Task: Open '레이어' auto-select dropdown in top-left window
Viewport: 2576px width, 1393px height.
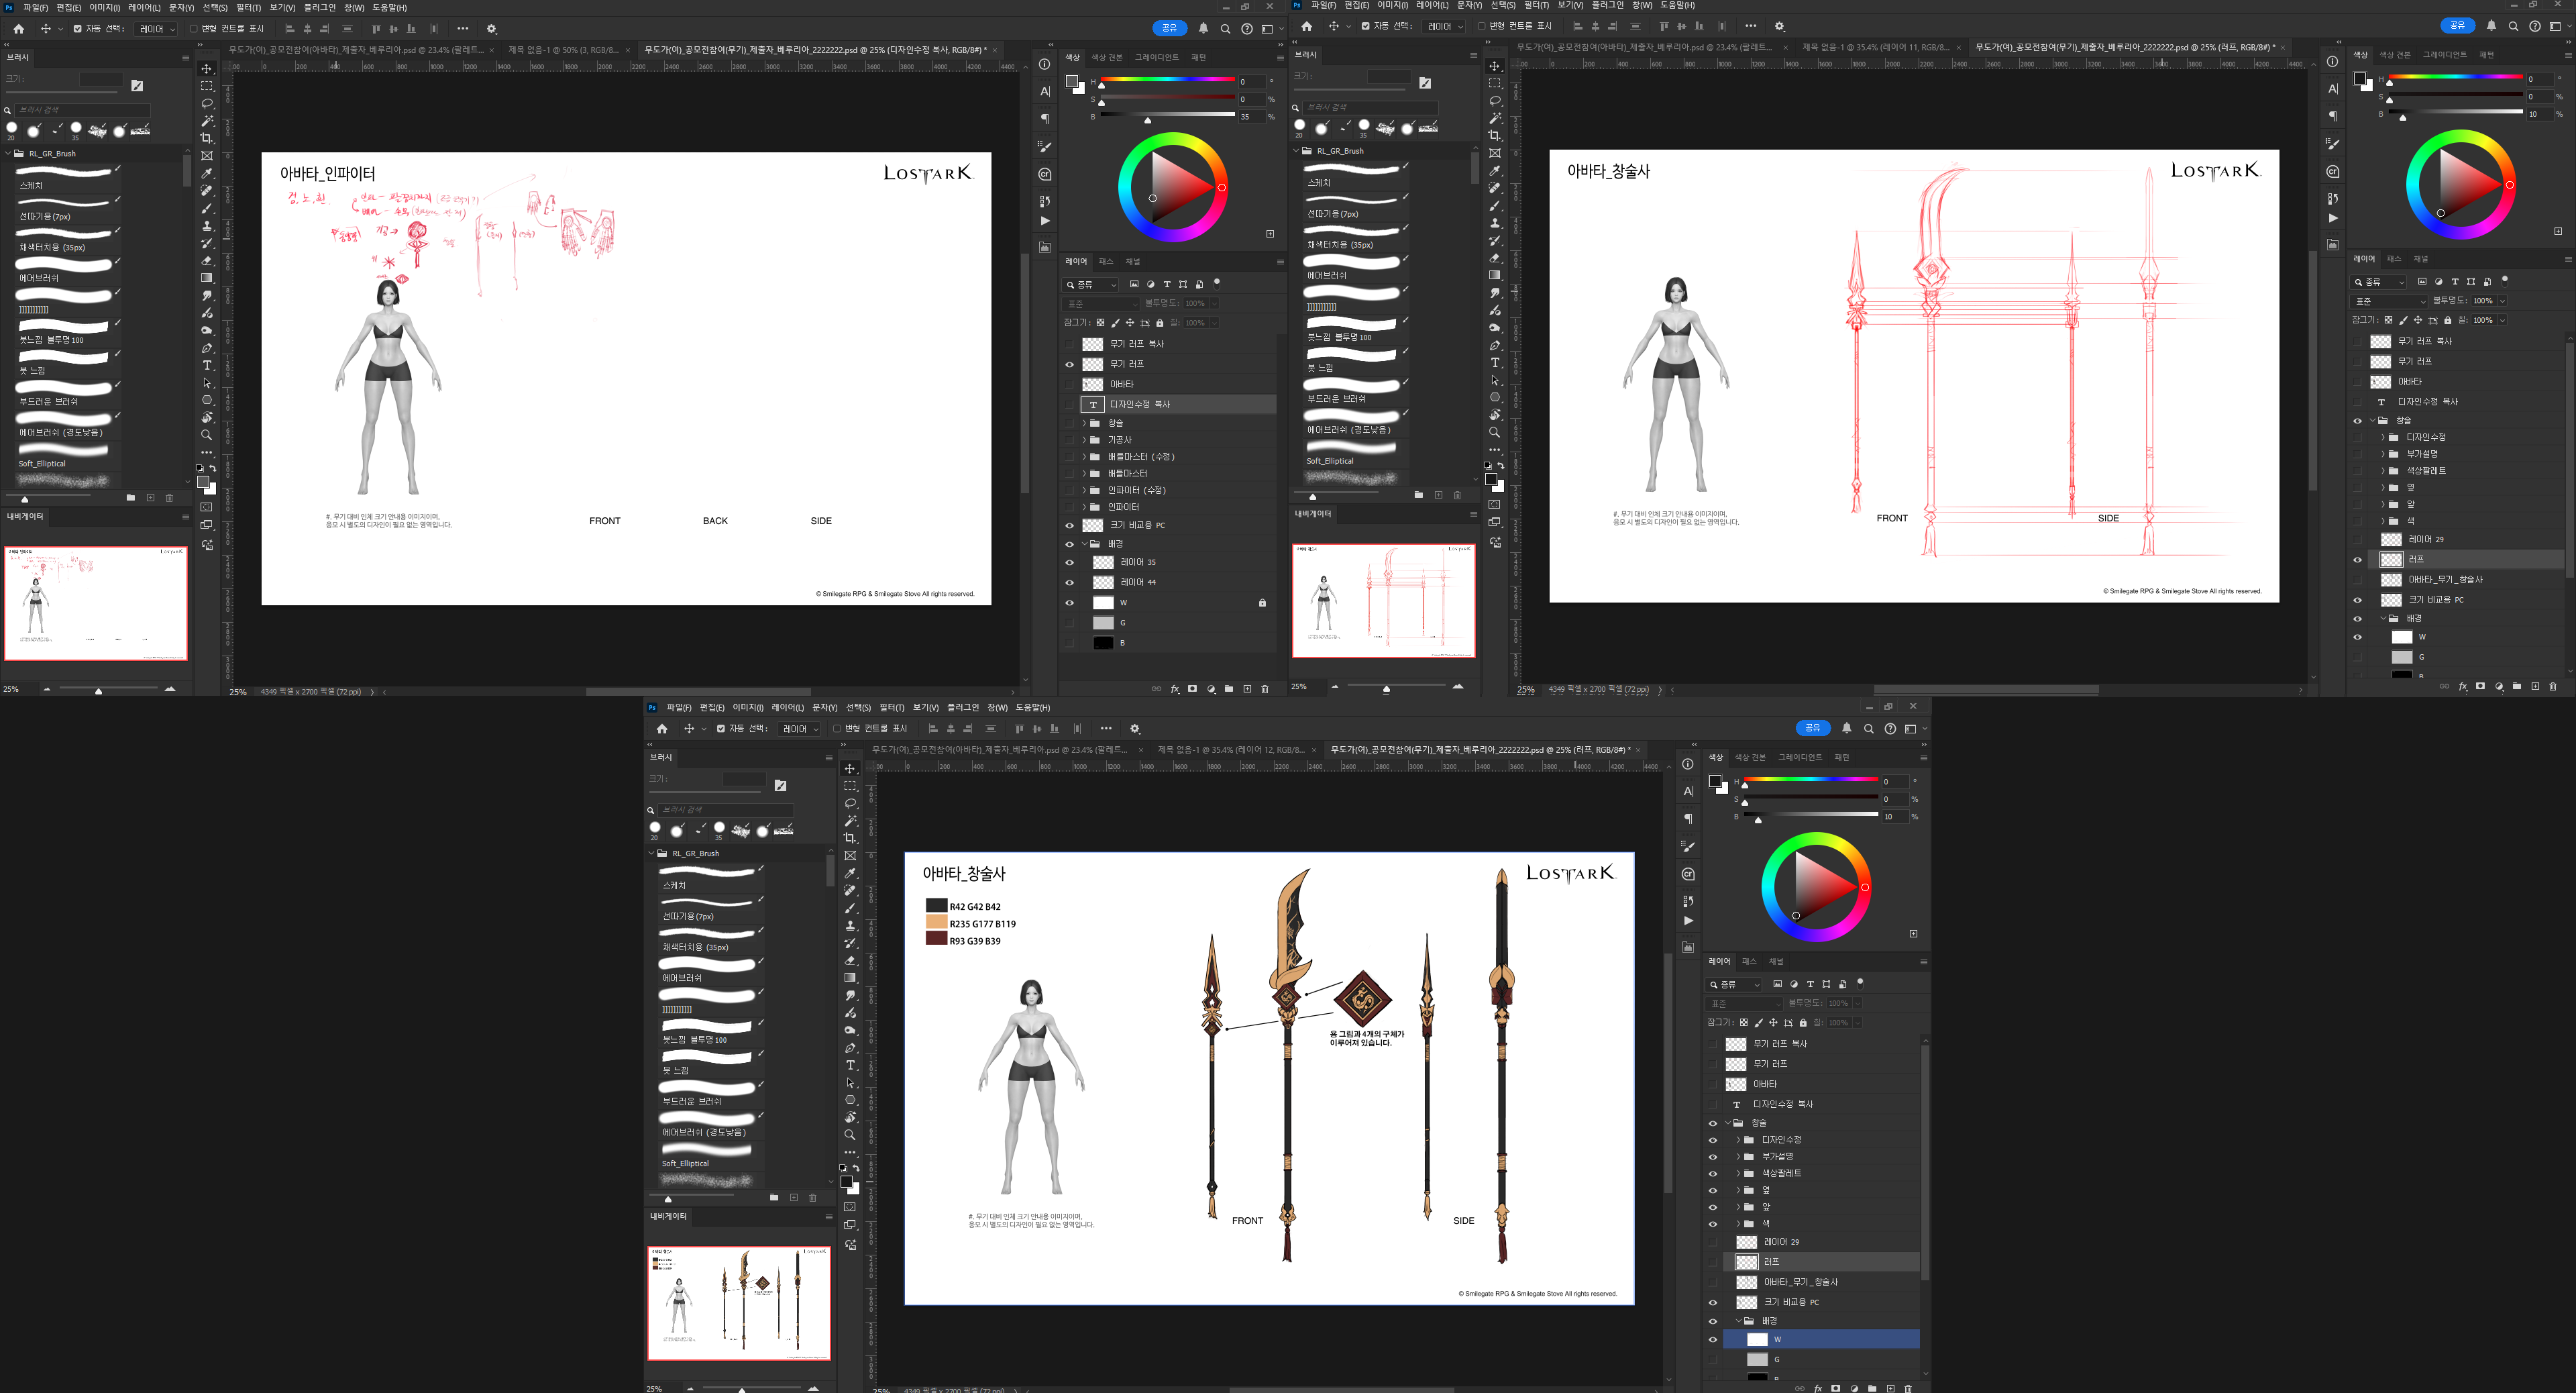Action: (x=157, y=29)
